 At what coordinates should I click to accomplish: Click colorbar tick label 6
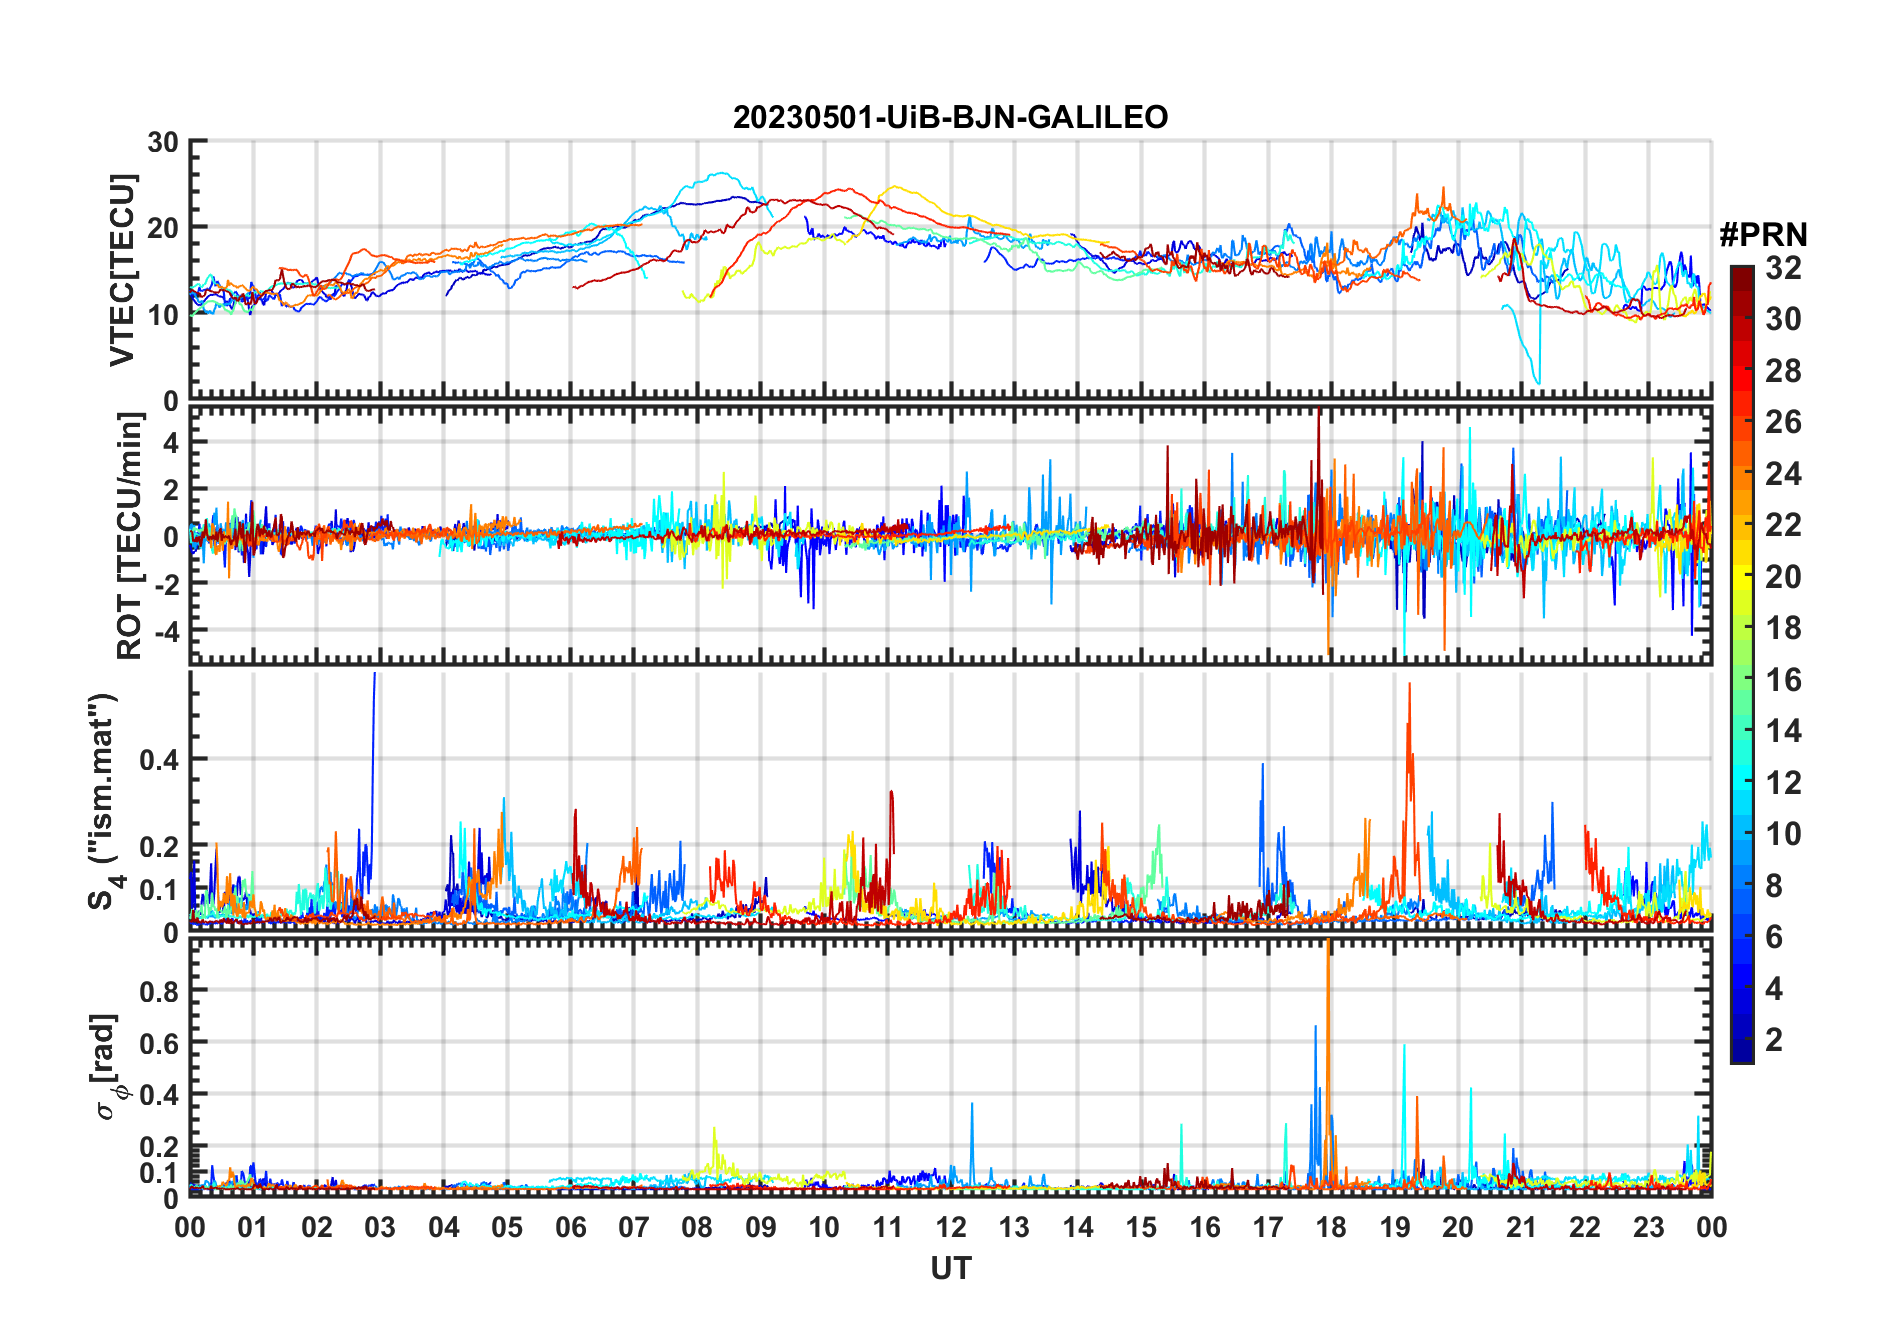coord(1774,937)
